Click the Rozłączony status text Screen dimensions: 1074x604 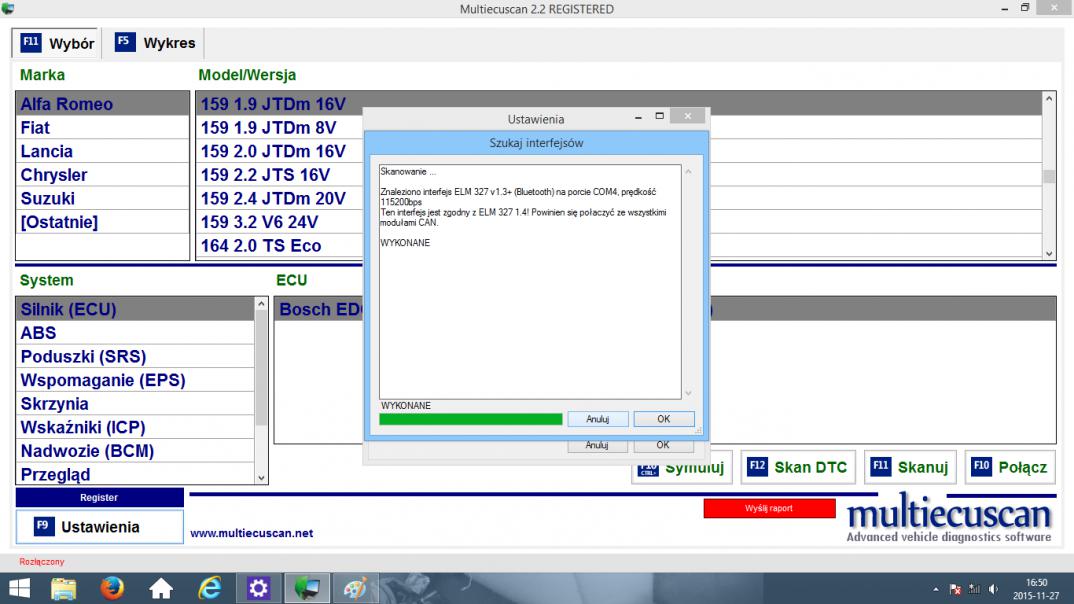pyautogui.click(x=42, y=562)
